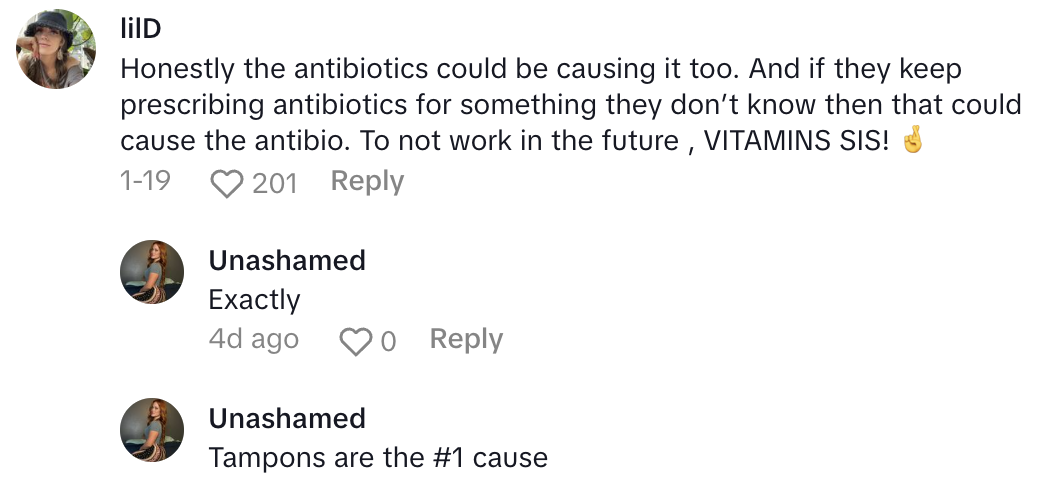1056x482 pixels.
Task: Click the 201 like count
Action: tap(274, 183)
